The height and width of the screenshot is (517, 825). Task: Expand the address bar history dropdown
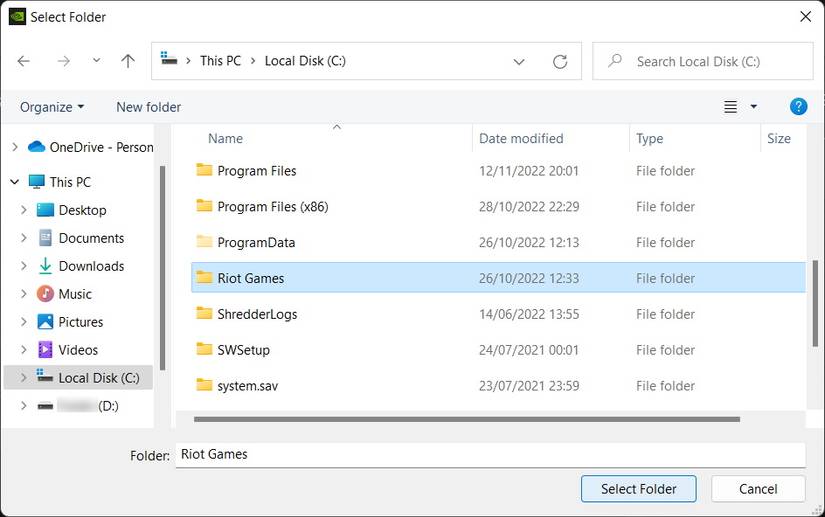[519, 61]
